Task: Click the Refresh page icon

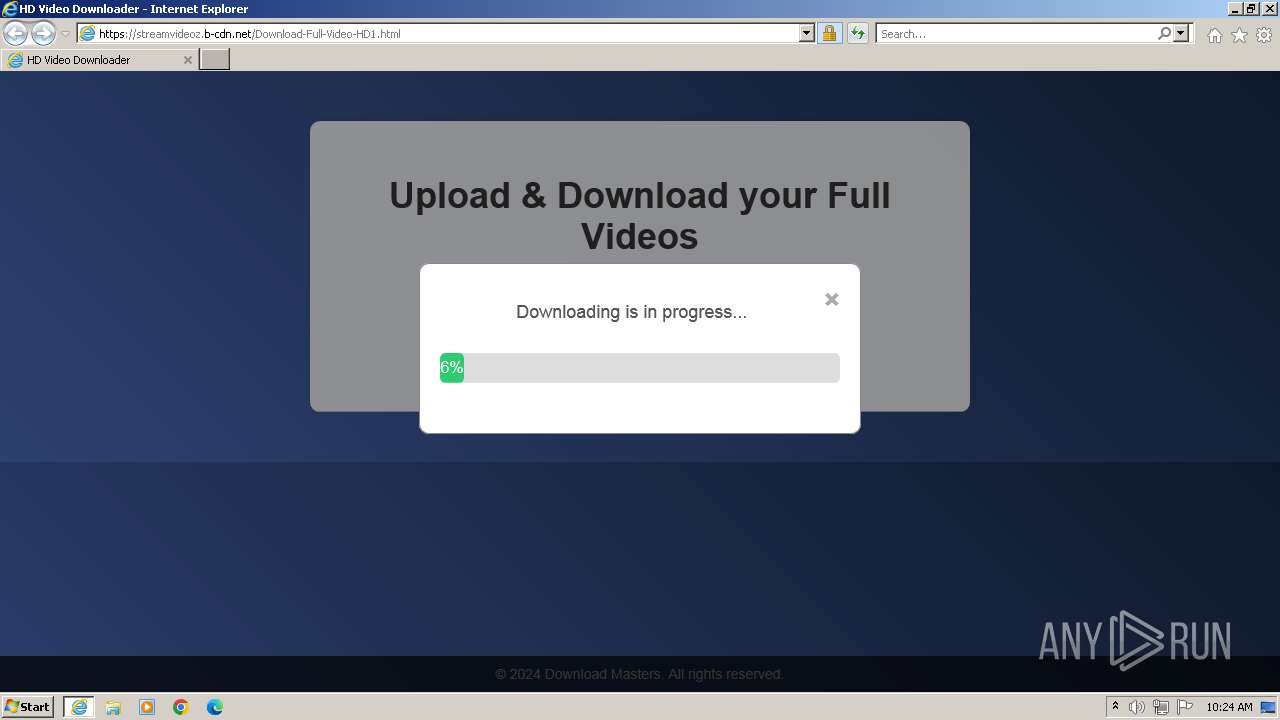Action: [857, 33]
